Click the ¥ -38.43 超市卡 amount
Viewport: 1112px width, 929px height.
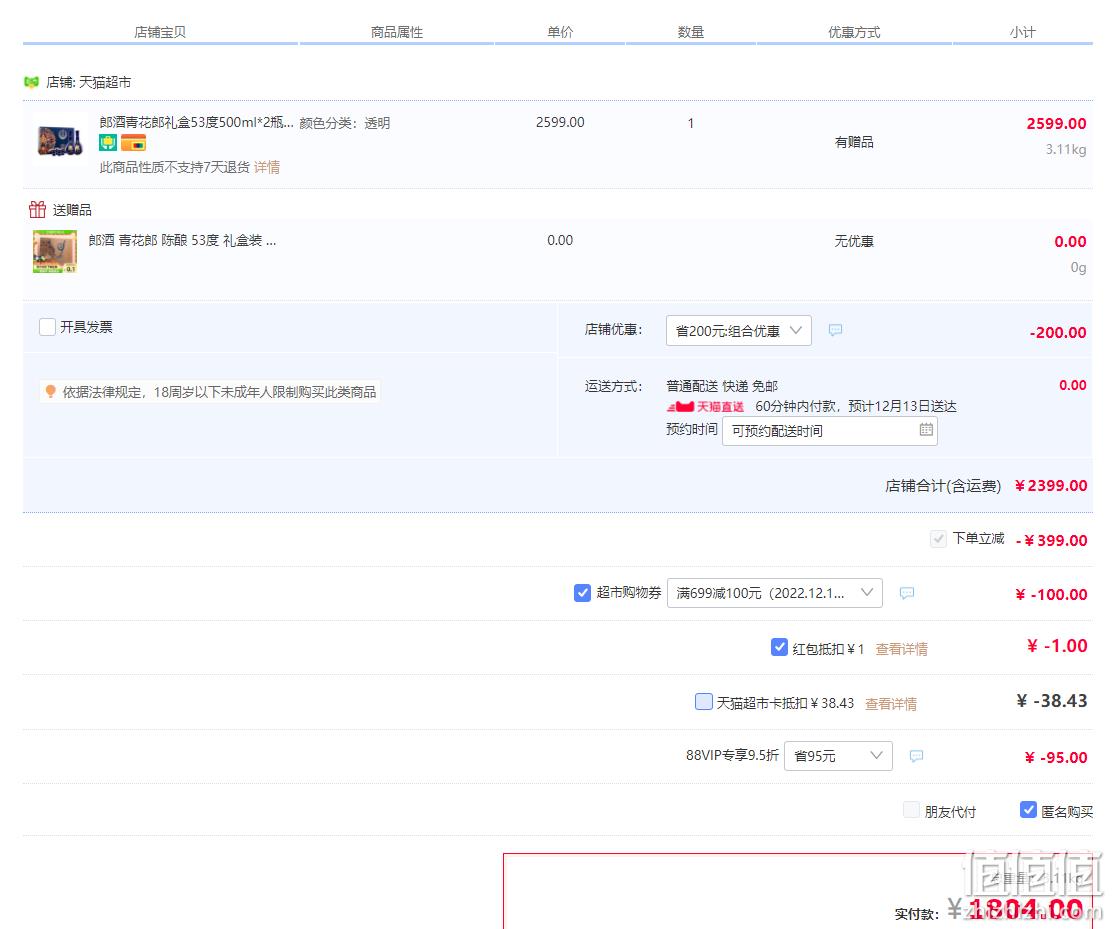coord(1052,701)
